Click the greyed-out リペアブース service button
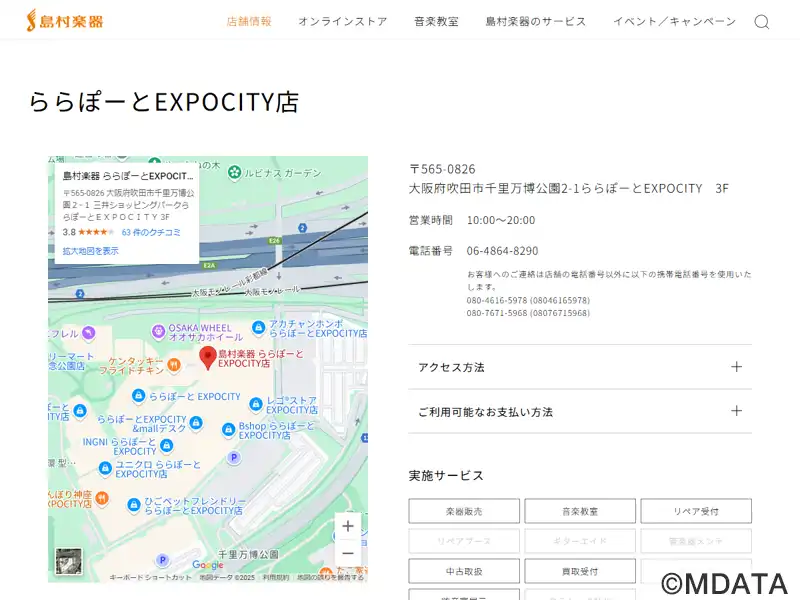The image size is (800, 600). 464,541
